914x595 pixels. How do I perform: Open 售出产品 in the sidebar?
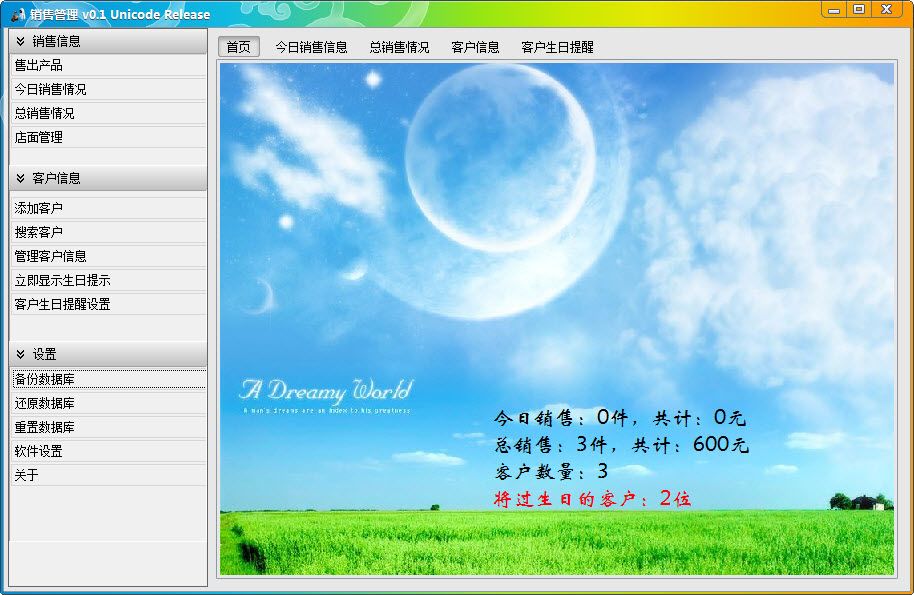(x=39, y=65)
